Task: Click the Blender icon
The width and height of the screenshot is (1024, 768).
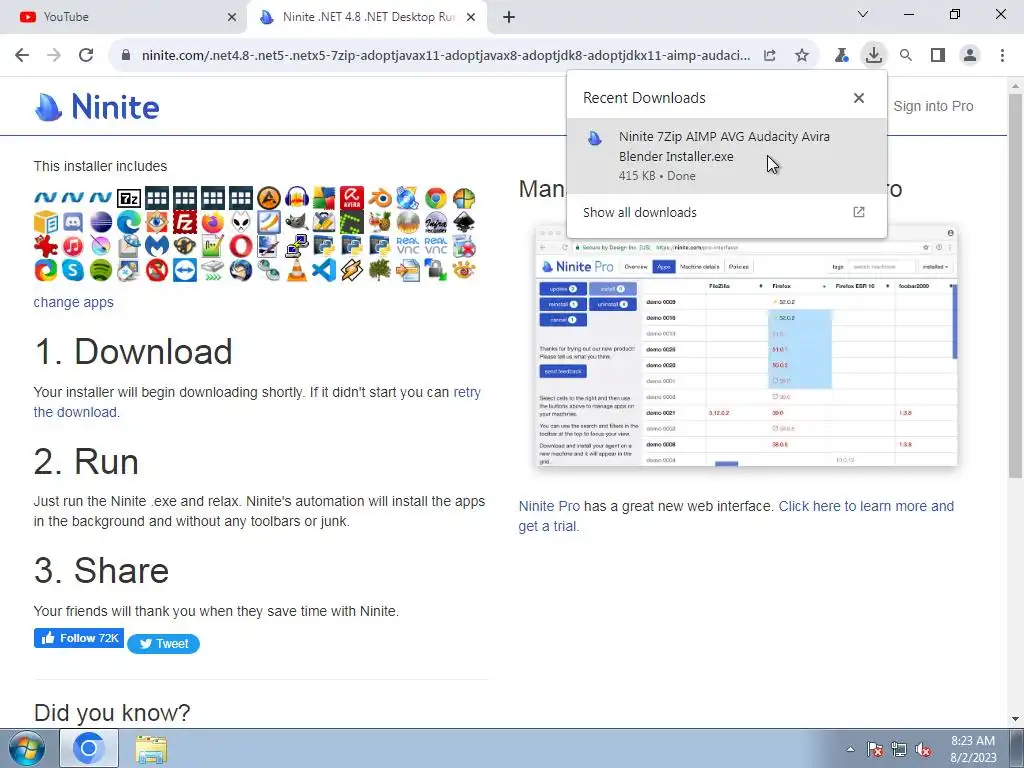Action: pos(380,198)
